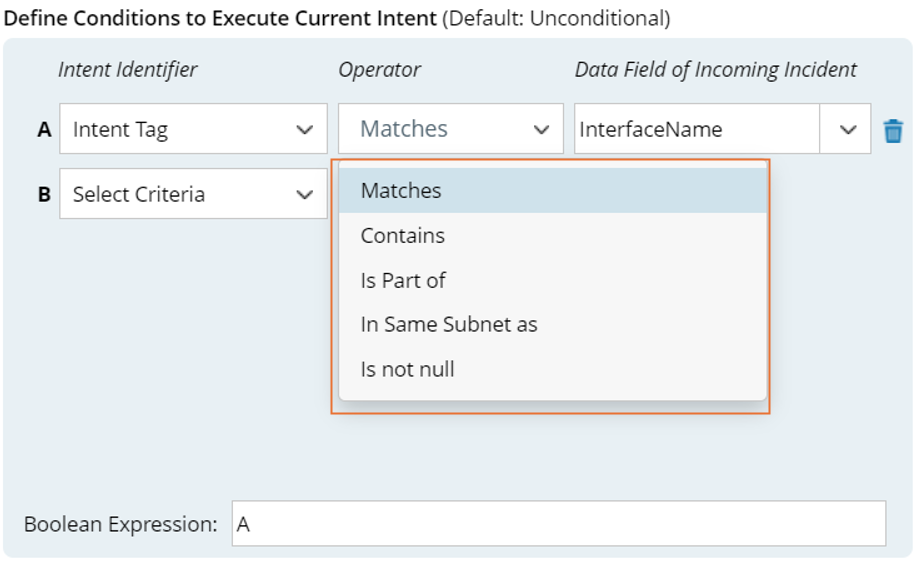Click the chevron arrow in Operator box

(x=541, y=130)
